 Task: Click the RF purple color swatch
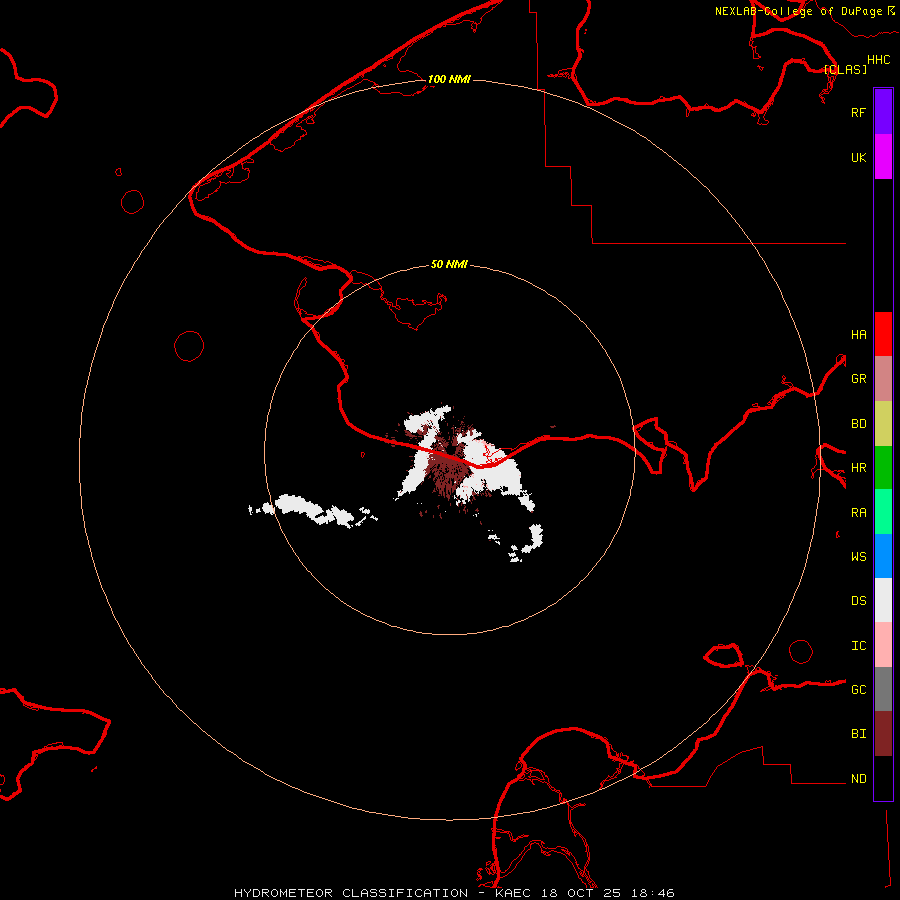point(883,112)
